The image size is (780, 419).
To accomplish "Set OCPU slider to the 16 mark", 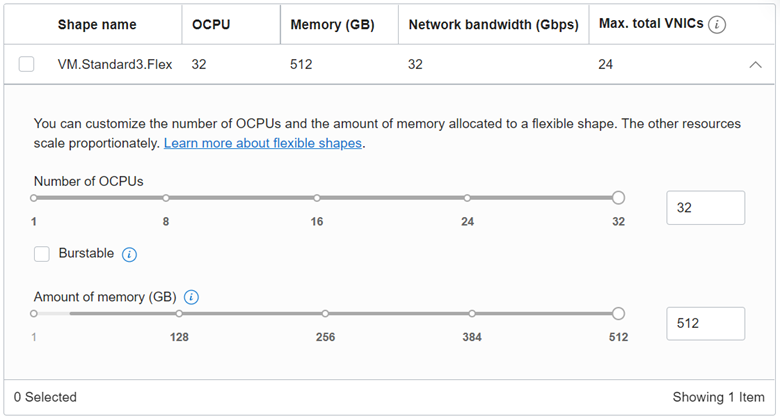I will point(316,198).
